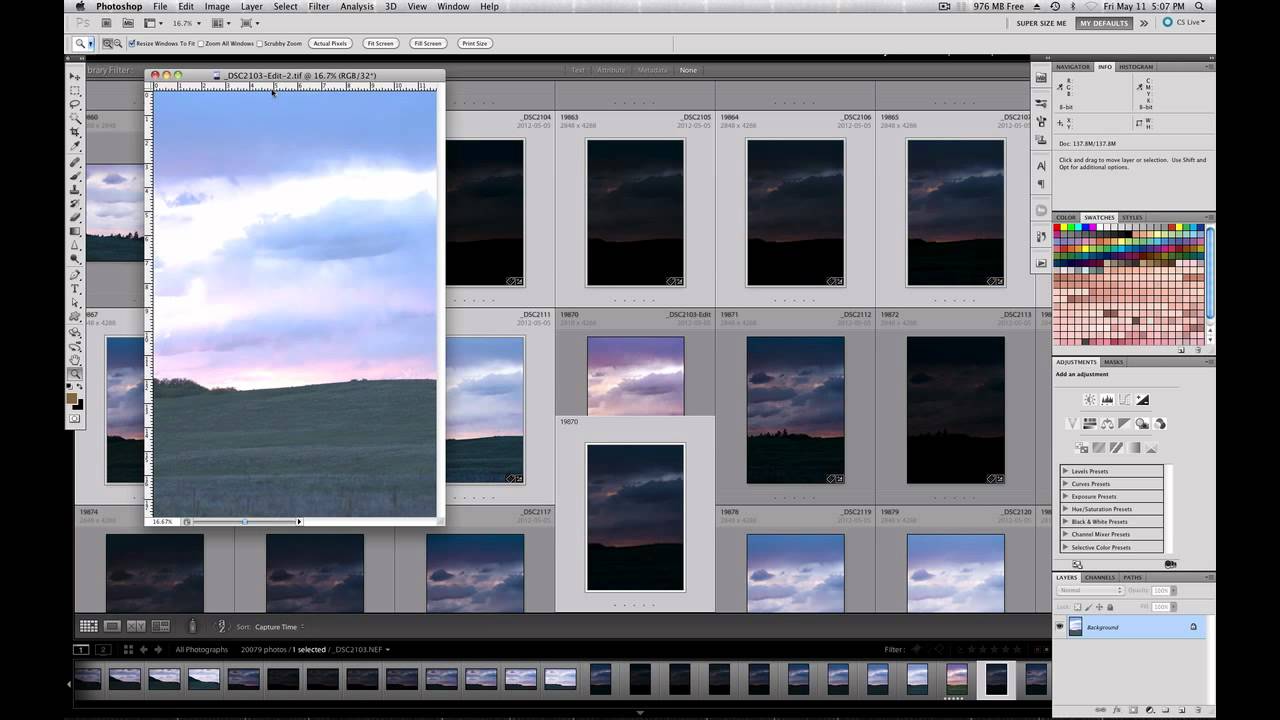
Task: Open the Filter menu
Action: click(319, 6)
